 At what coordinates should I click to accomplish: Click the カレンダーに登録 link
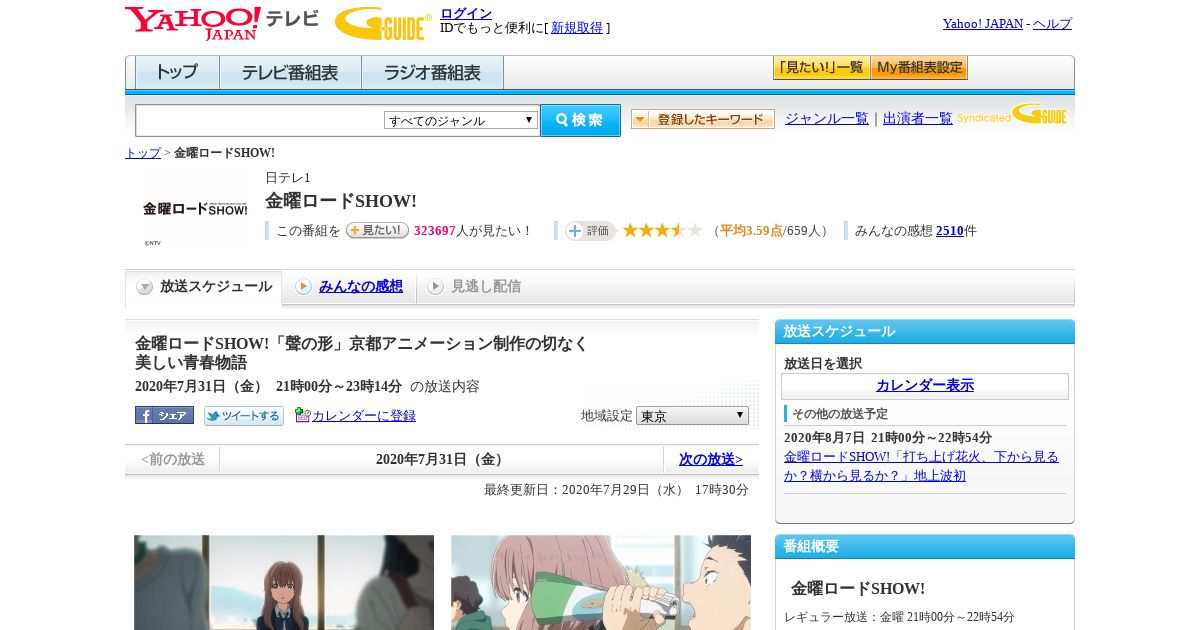[364, 416]
